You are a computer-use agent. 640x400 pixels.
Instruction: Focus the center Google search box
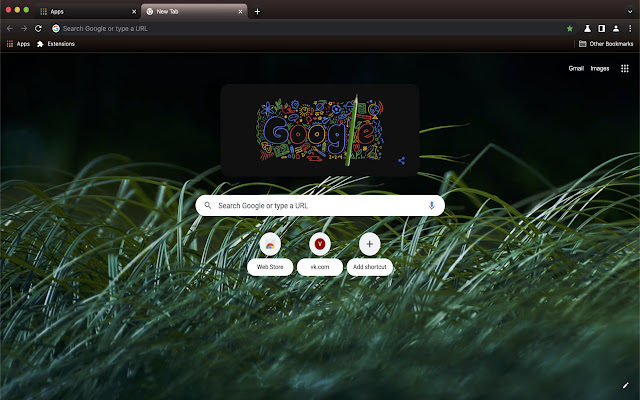coord(320,206)
